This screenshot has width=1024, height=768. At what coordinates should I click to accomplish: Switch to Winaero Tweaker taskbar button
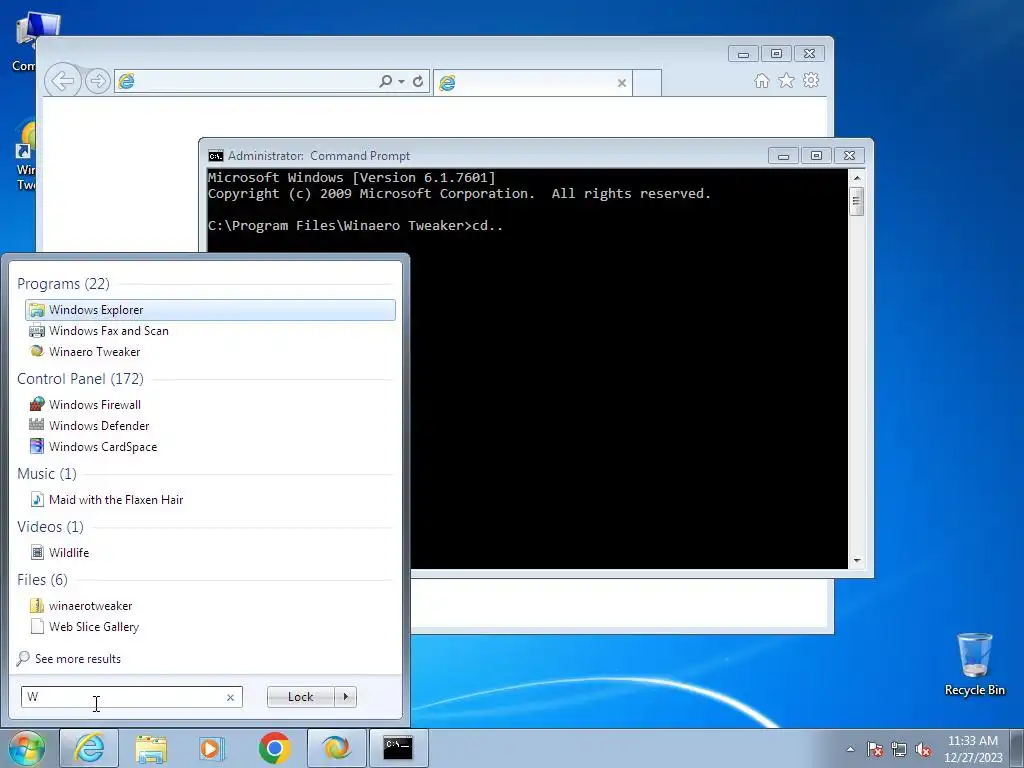[x=336, y=748]
